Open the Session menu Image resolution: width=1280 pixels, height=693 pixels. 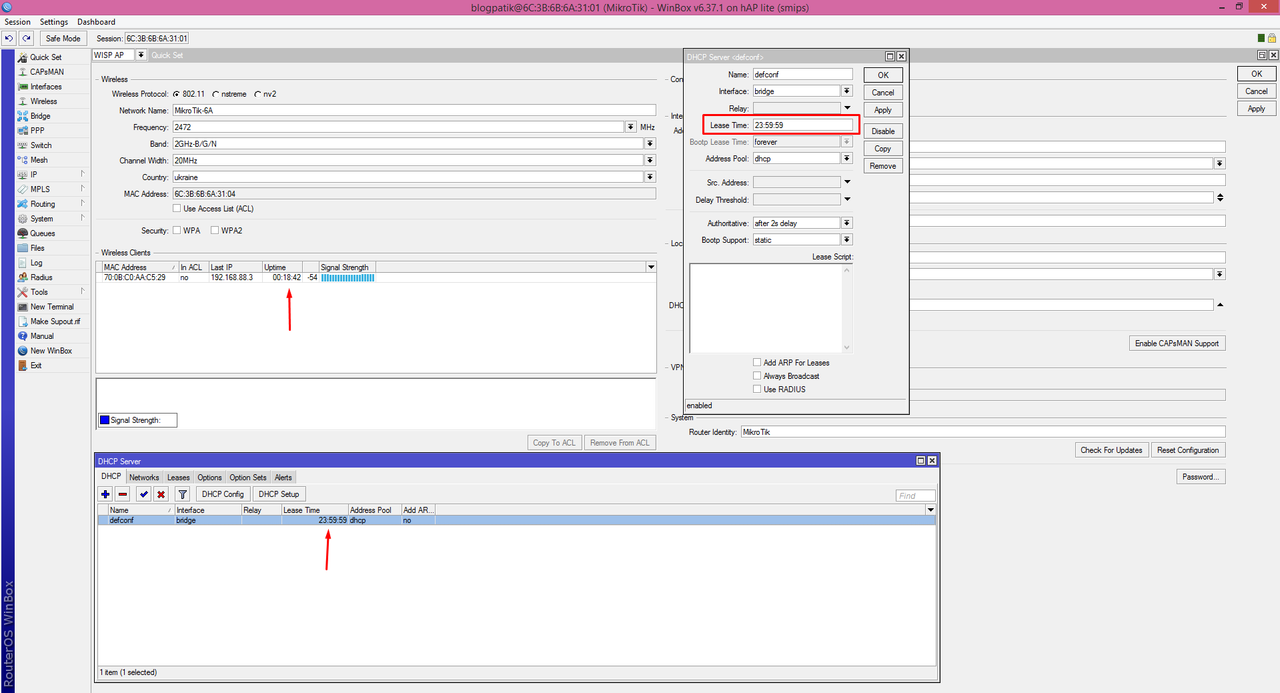[18, 22]
